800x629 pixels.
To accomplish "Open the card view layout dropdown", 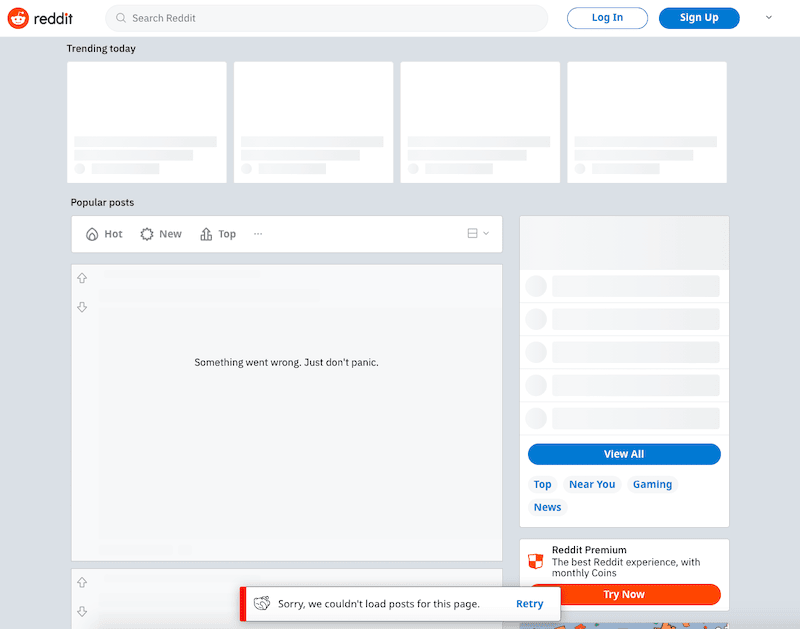I will [x=478, y=233].
